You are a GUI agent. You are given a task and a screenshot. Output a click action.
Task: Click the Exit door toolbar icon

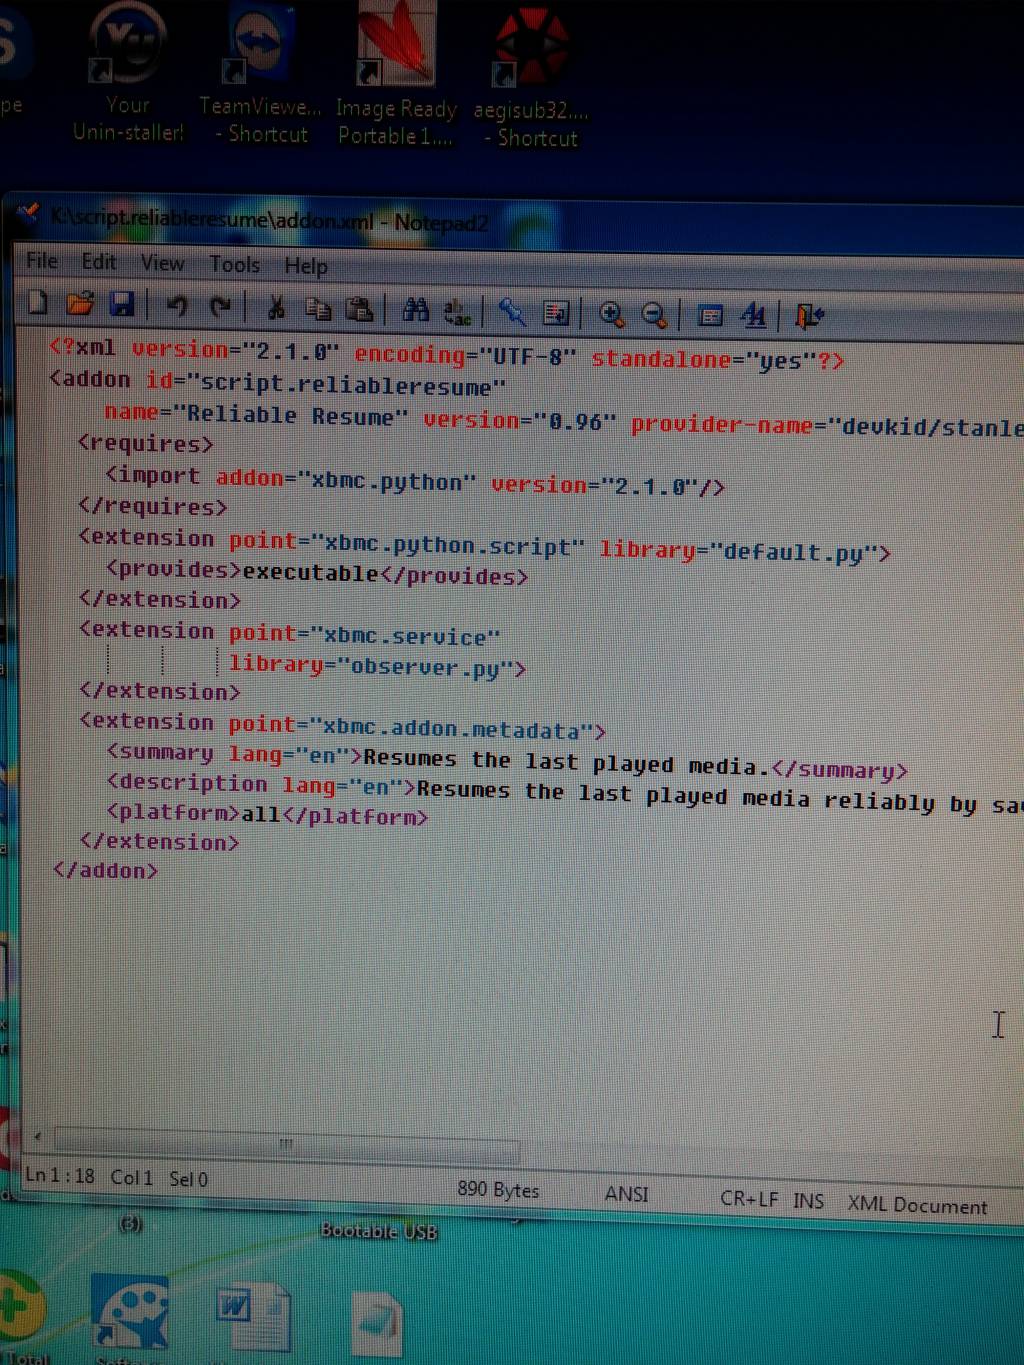tap(808, 318)
